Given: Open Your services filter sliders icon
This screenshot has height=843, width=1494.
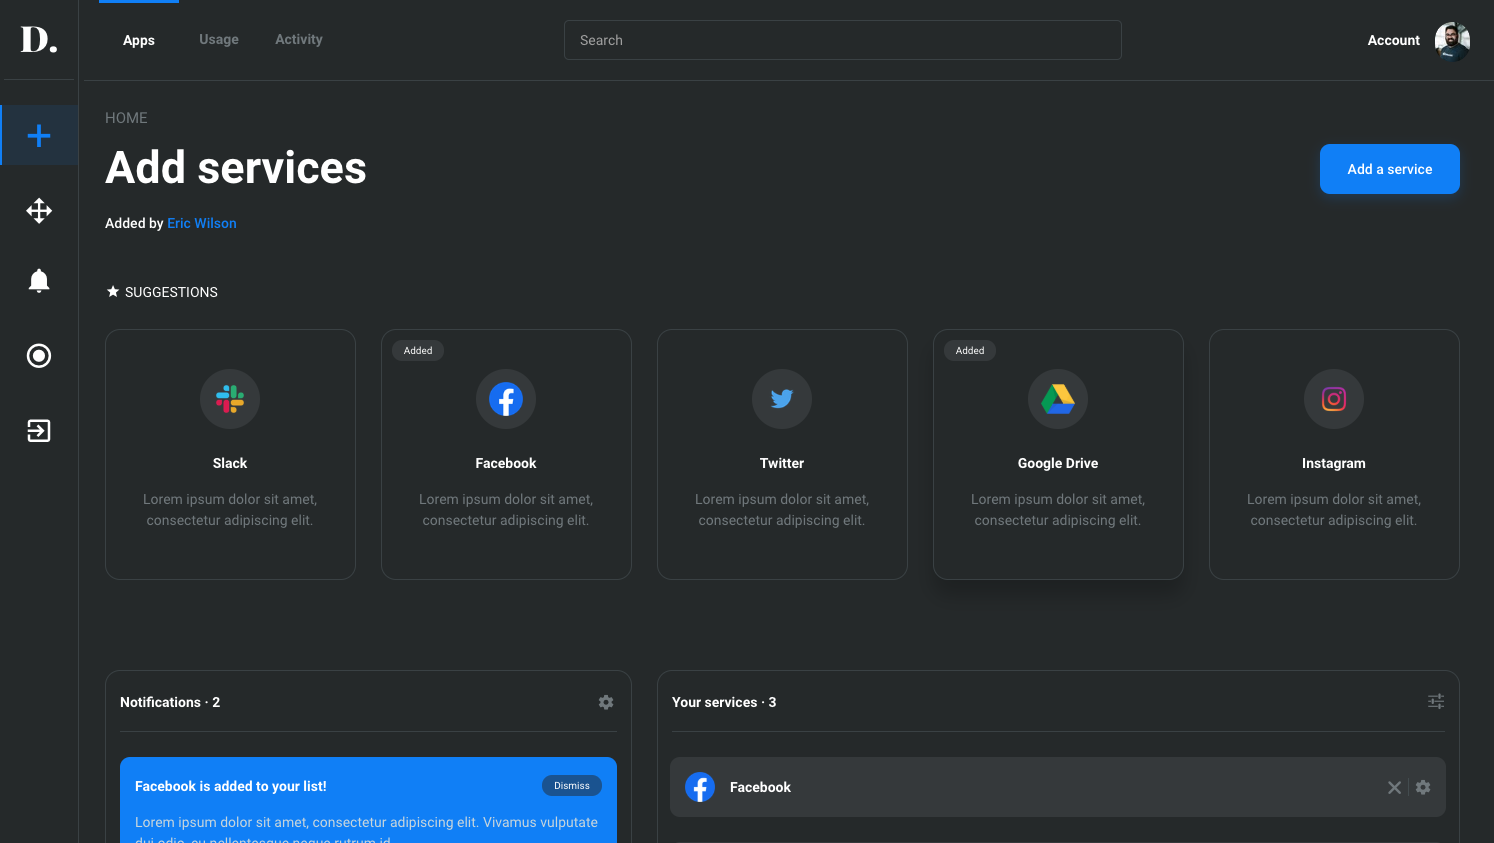Looking at the screenshot, I should (x=1436, y=702).
